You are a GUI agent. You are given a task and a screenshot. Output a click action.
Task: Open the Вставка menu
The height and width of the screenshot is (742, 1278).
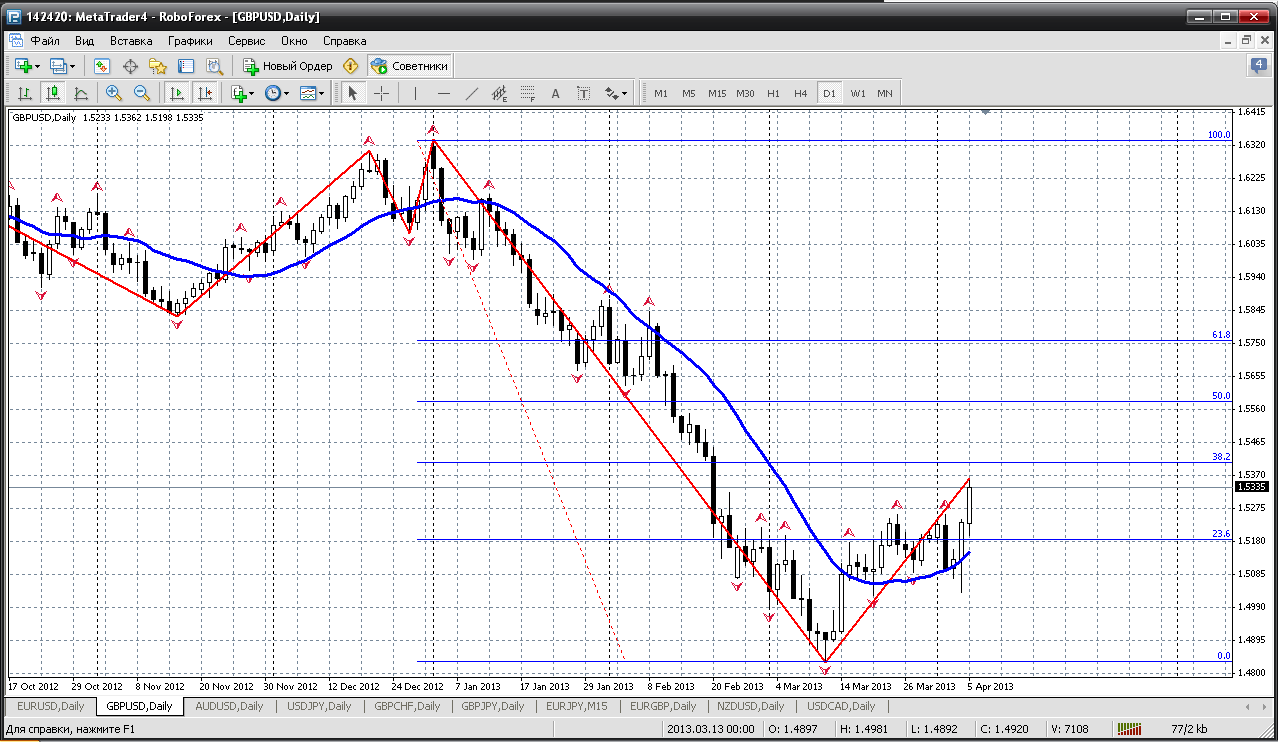pos(131,41)
